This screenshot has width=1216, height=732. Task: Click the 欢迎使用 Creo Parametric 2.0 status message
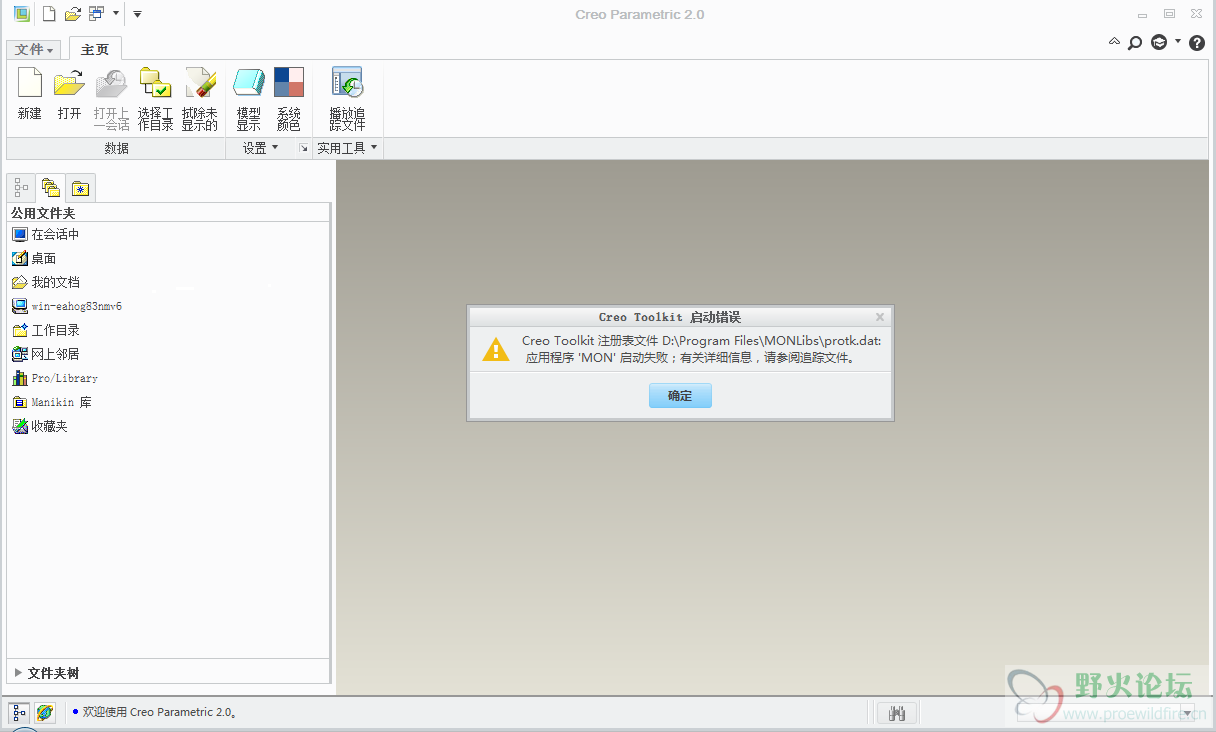click(160, 712)
